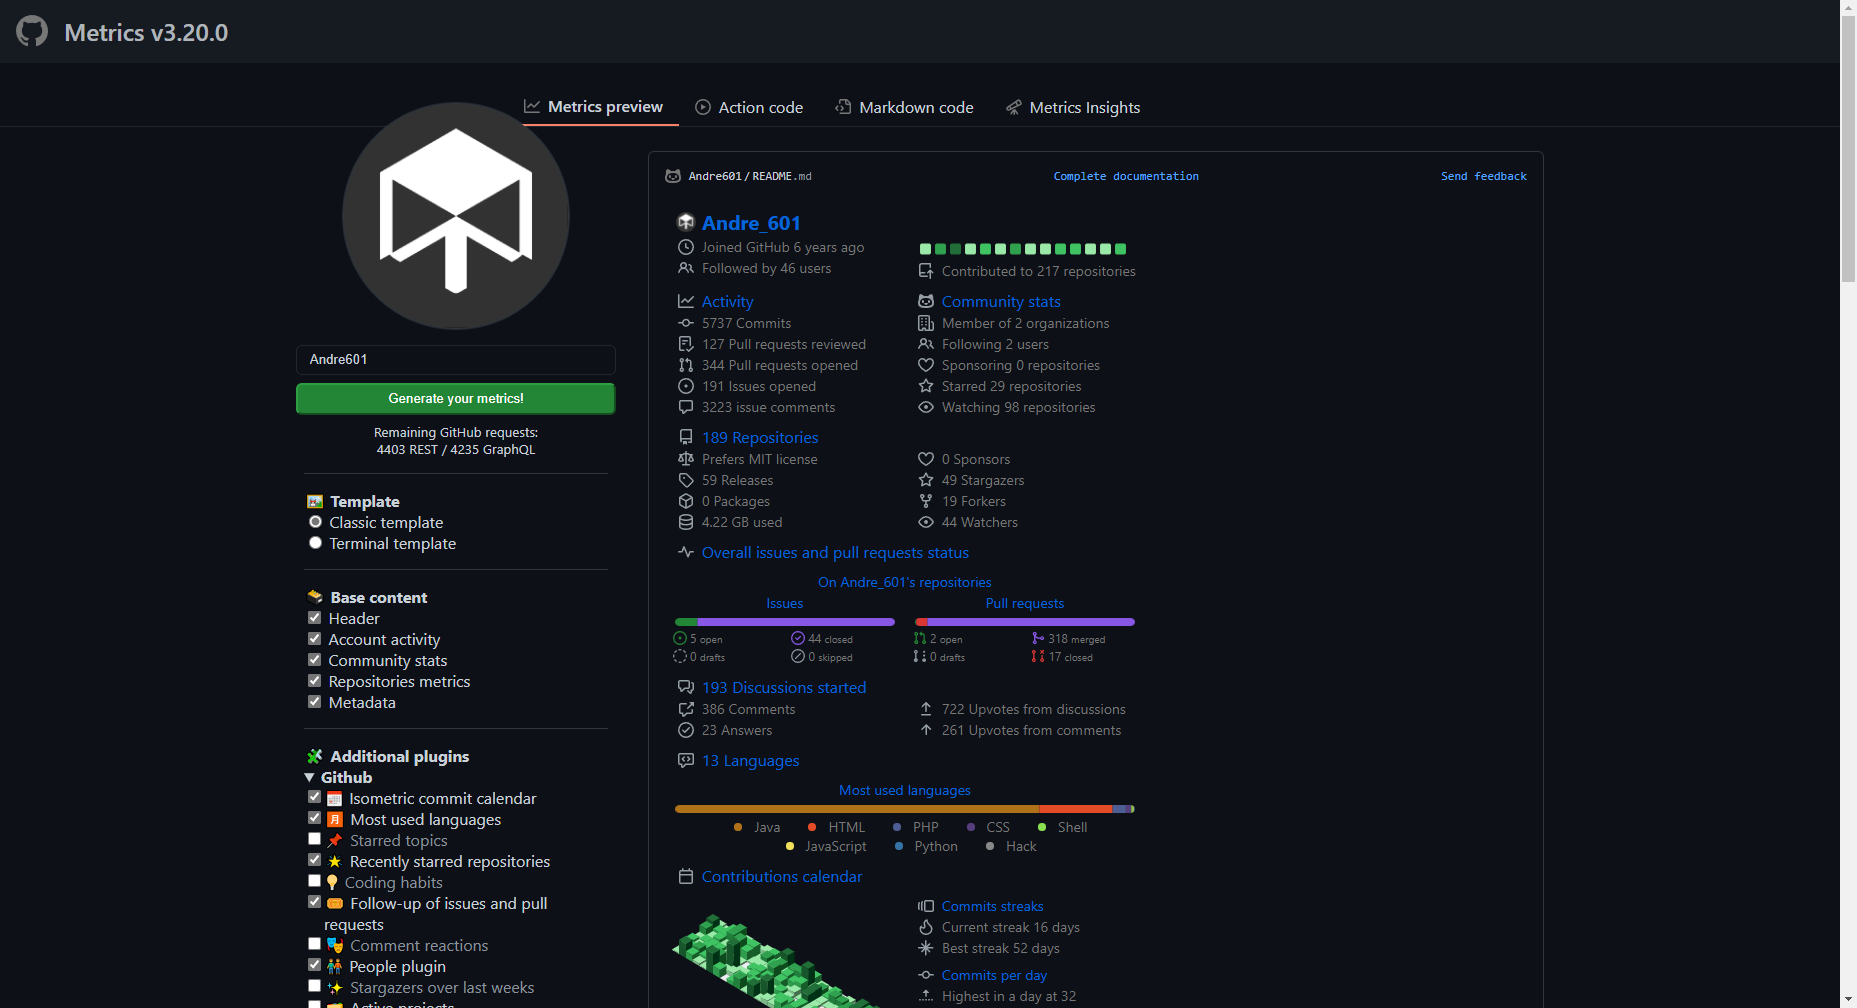Click the Andre601 avatar image
Image resolution: width=1857 pixels, height=1008 pixels.
[456, 215]
